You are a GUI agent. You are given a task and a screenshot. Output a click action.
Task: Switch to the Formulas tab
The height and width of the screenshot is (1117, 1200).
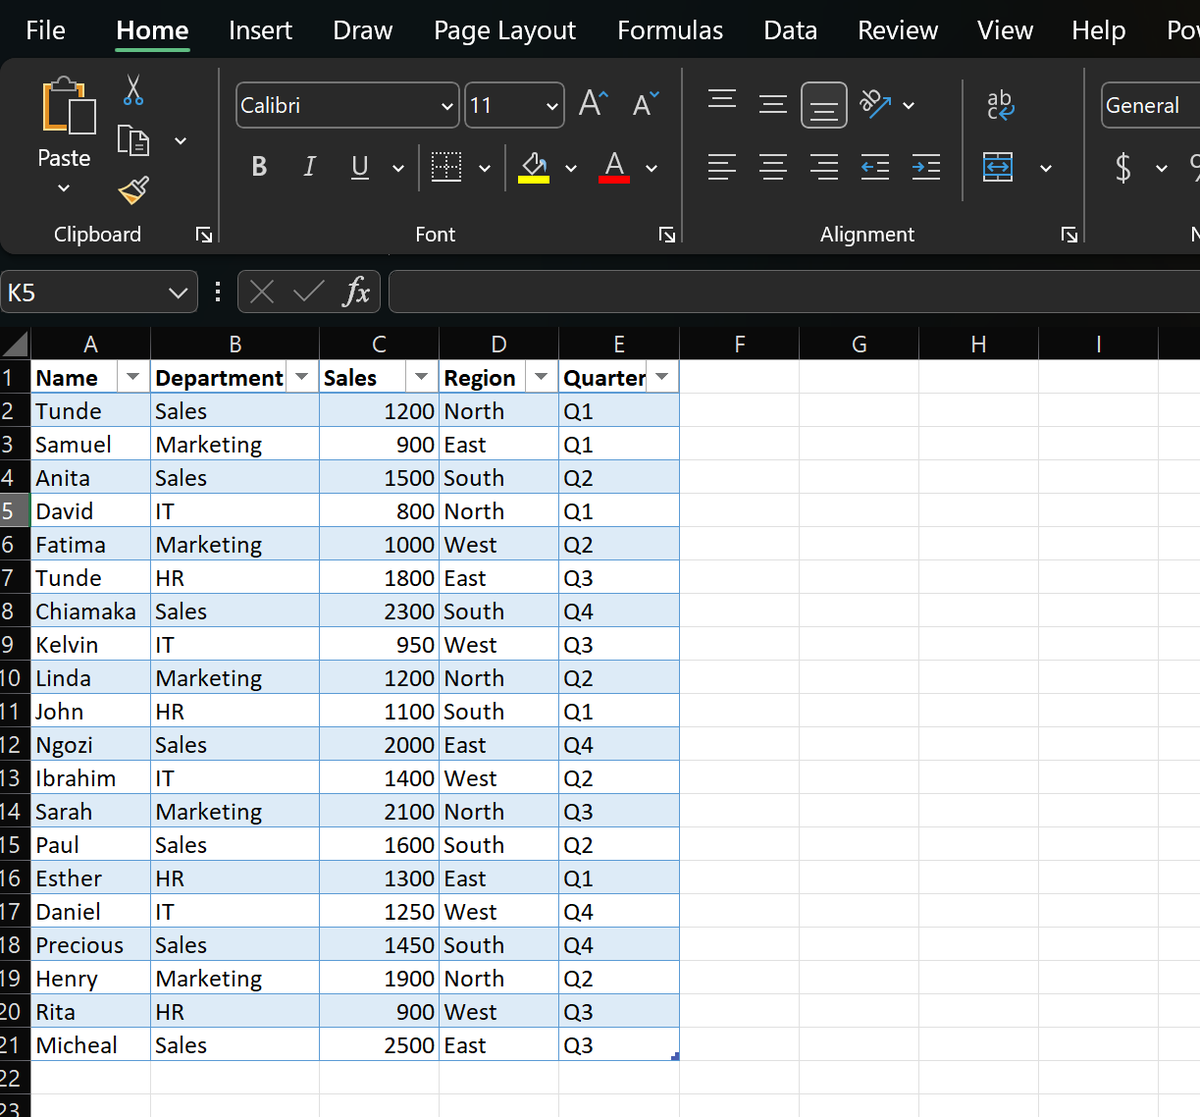pos(670,31)
